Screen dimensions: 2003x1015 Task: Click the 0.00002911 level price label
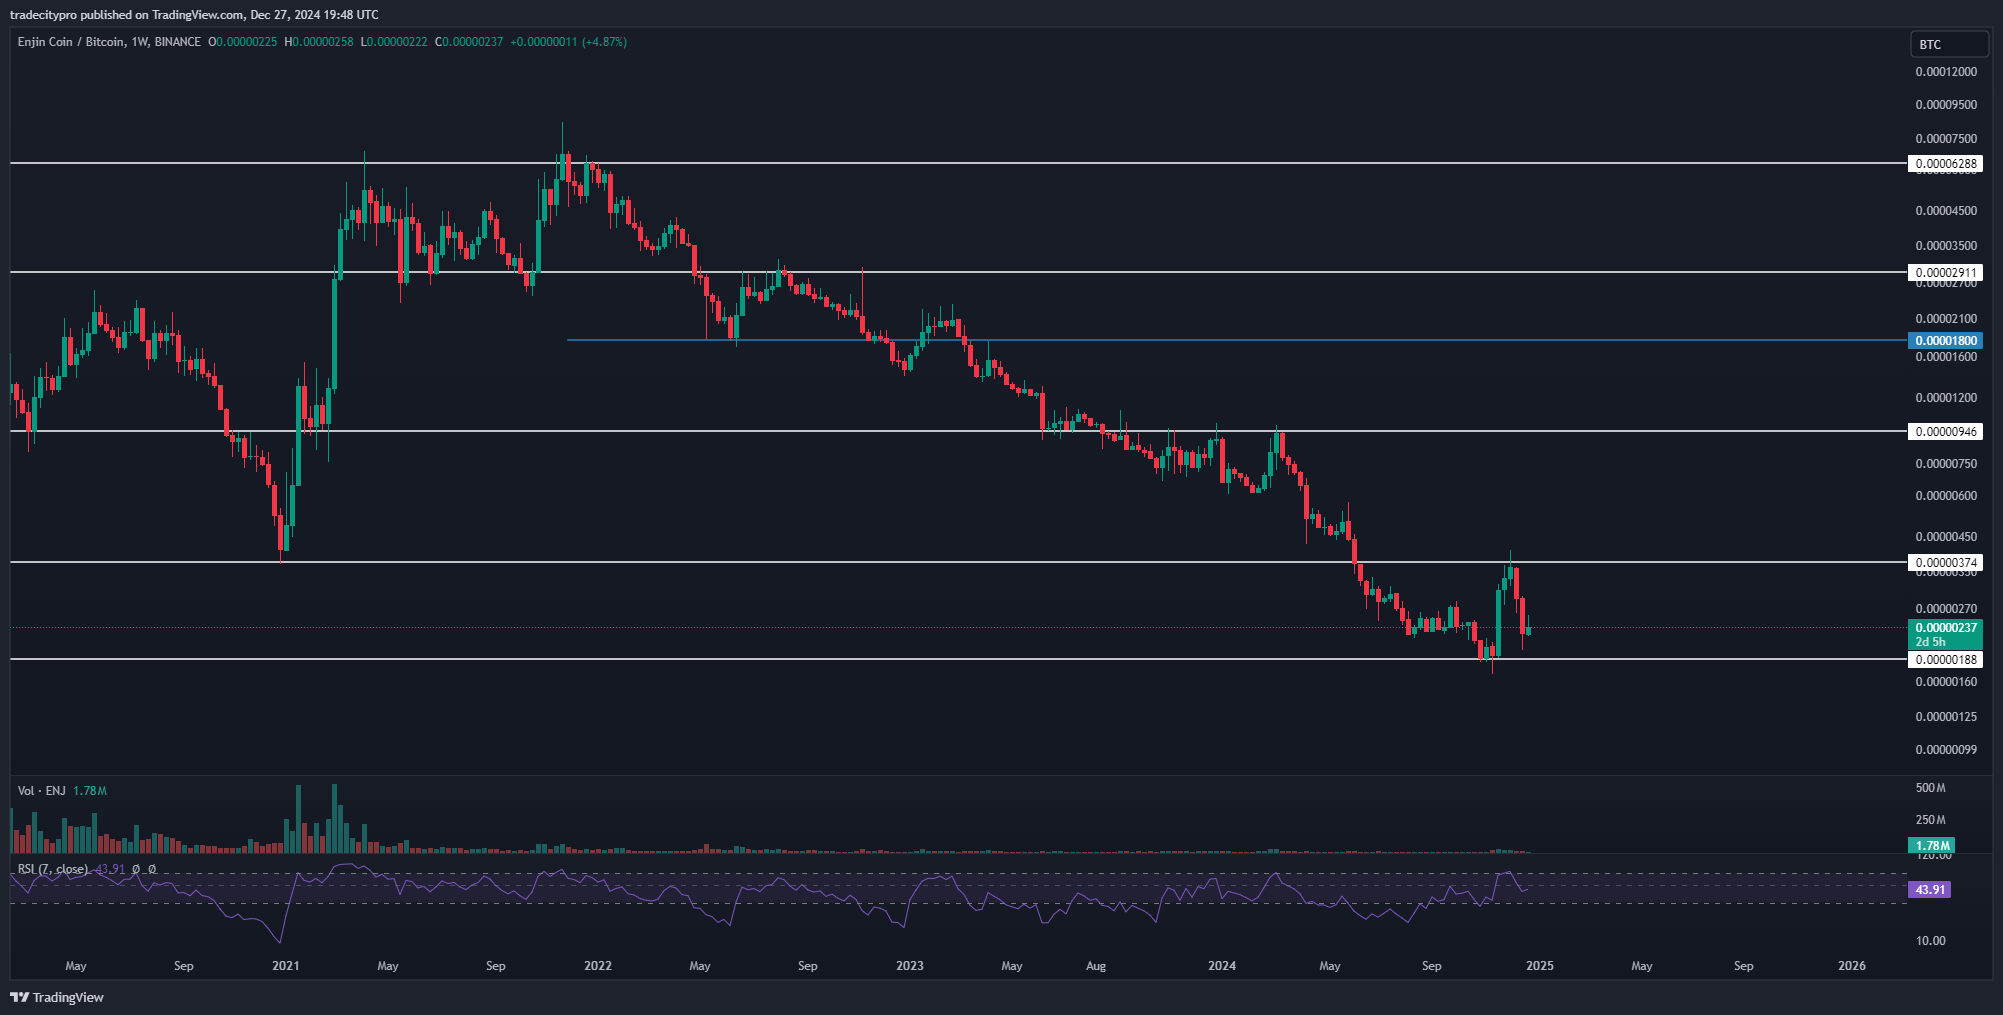pos(1945,273)
